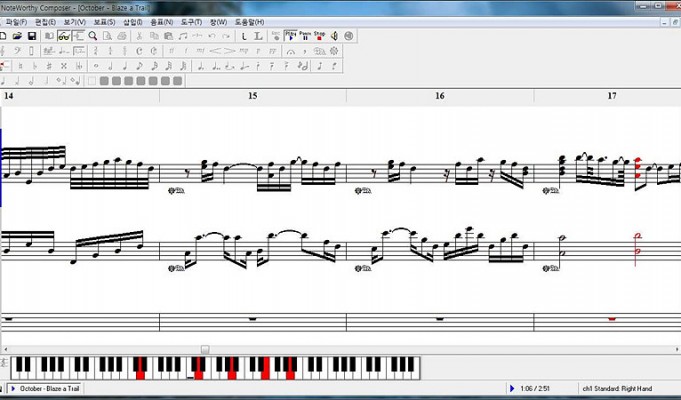Open the 보표(S) staff menu
This screenshot has width=681, height=400.
[104, 22]
